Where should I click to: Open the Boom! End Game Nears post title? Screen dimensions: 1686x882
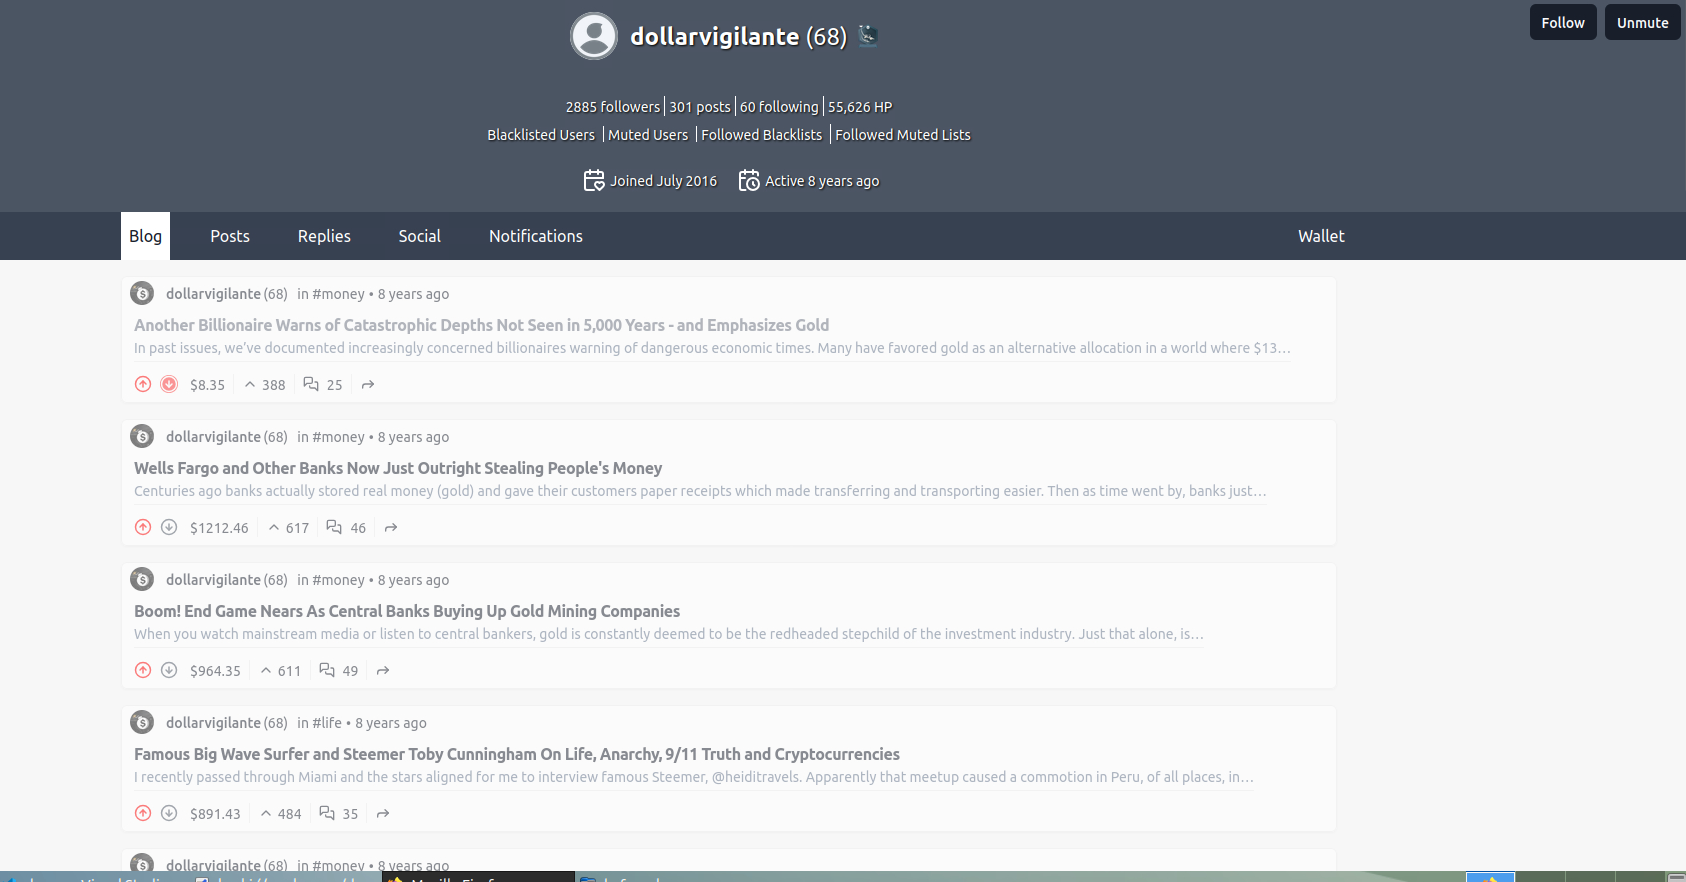407,611
